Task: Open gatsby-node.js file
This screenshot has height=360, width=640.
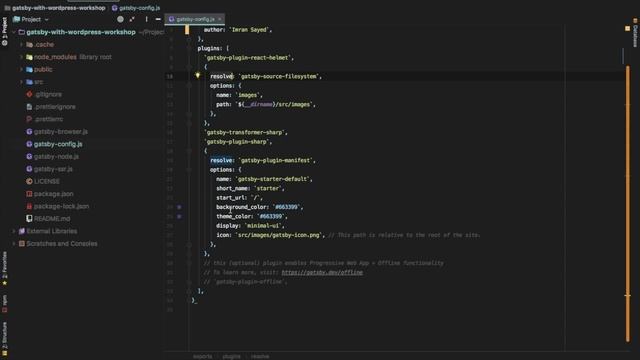Action: pos(56,156)
